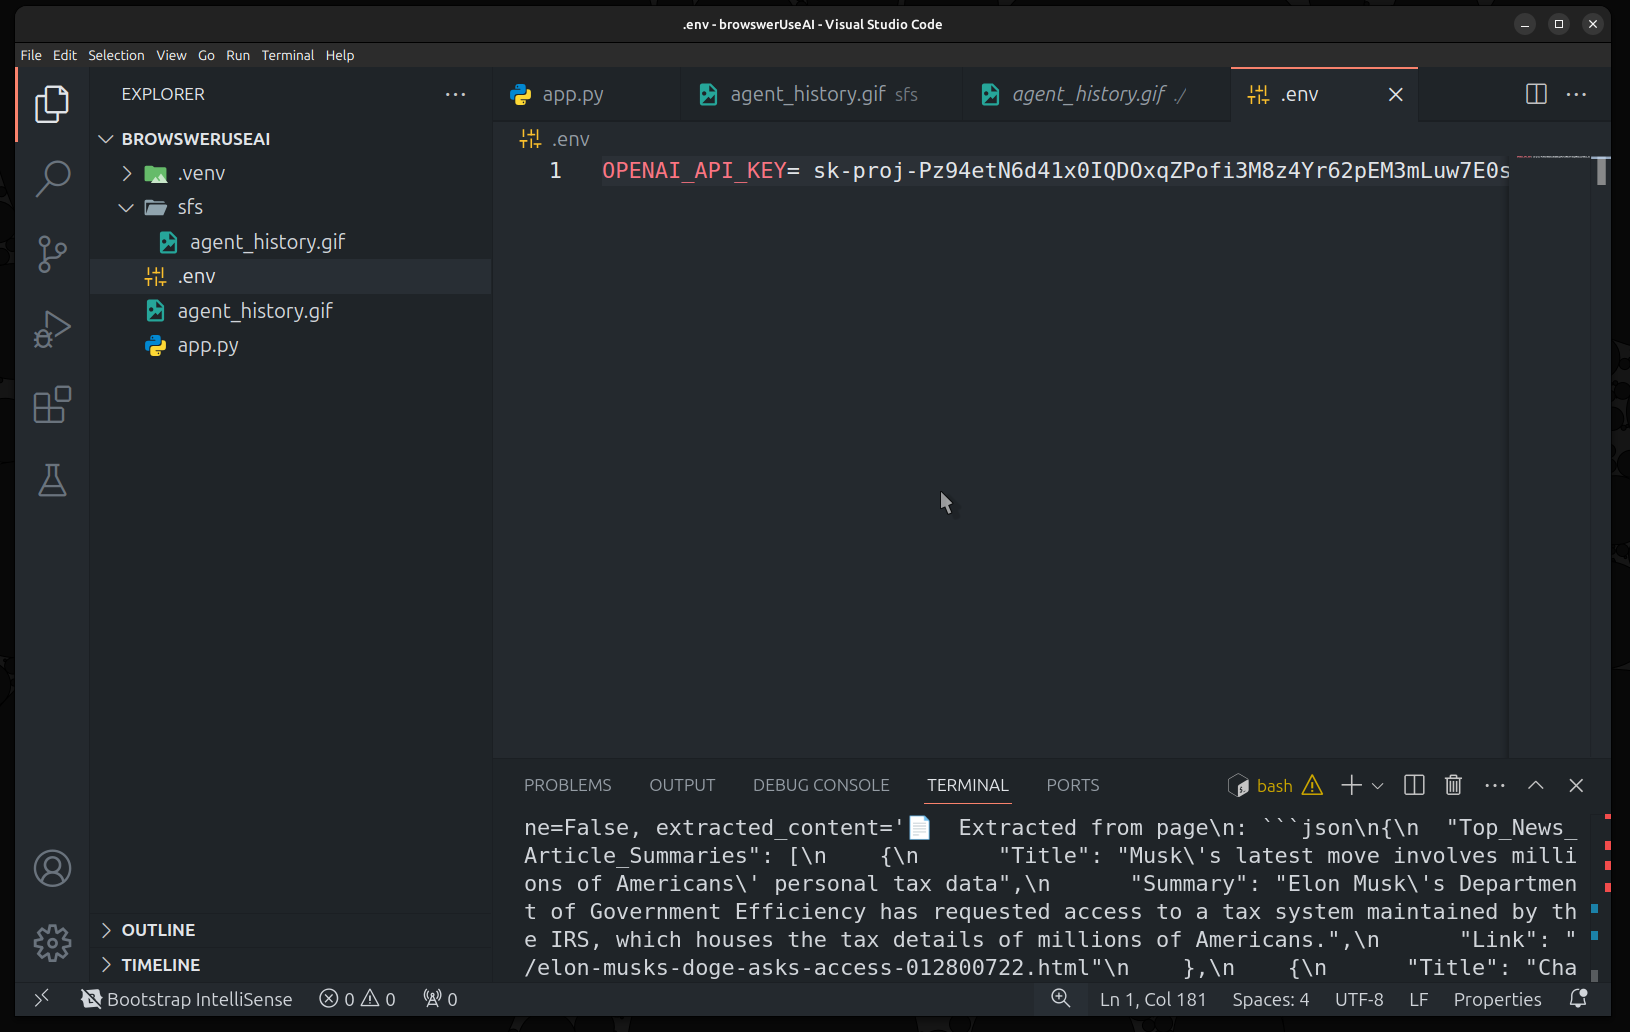Viewport: 1630px width, 1032px height.
Task: Open editor more actions ellipsis
Action: (1576, 94)
